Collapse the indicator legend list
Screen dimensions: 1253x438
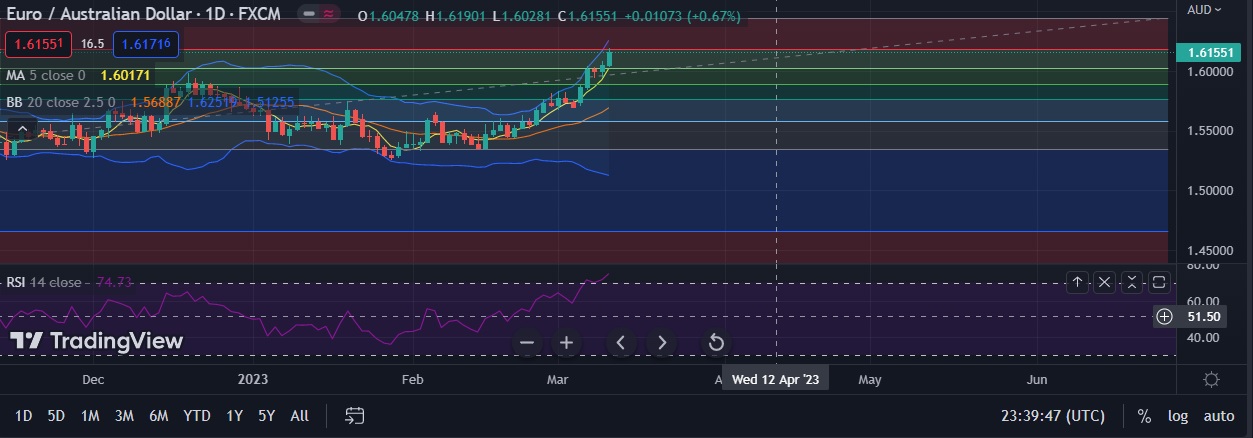point(20,128)
